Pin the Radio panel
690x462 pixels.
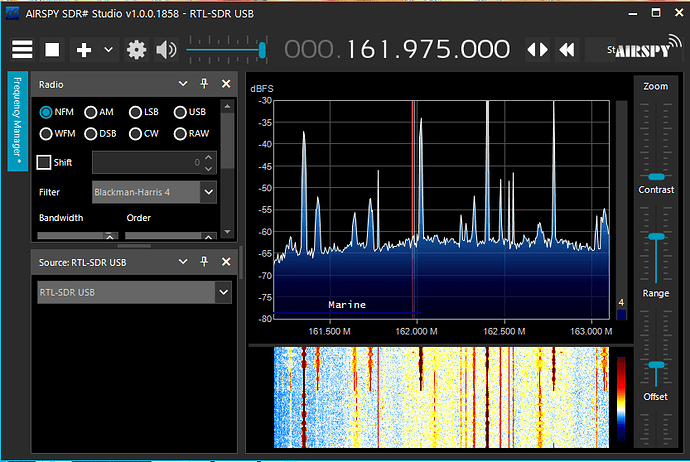click(x=205, y=85)
